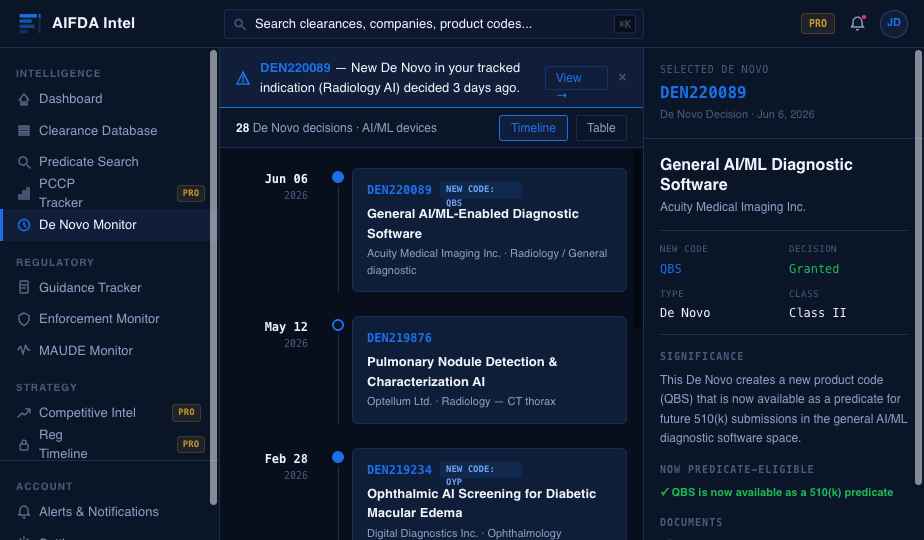This screenshot has width=924, height=540.
Task: Click the PRO badge beside Reg Timeline
Action: coord(190,444)
